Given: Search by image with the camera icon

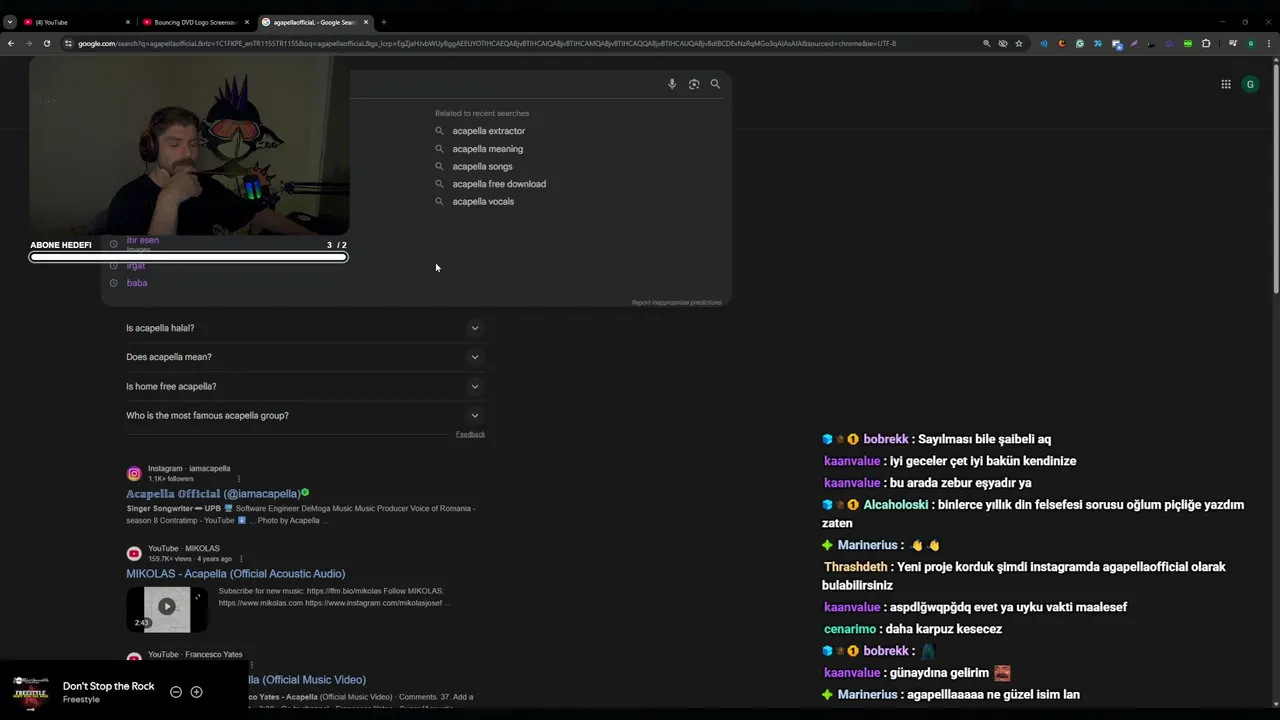Looking at the screenshot, I should pyautogui.click(x=694, y=84).
